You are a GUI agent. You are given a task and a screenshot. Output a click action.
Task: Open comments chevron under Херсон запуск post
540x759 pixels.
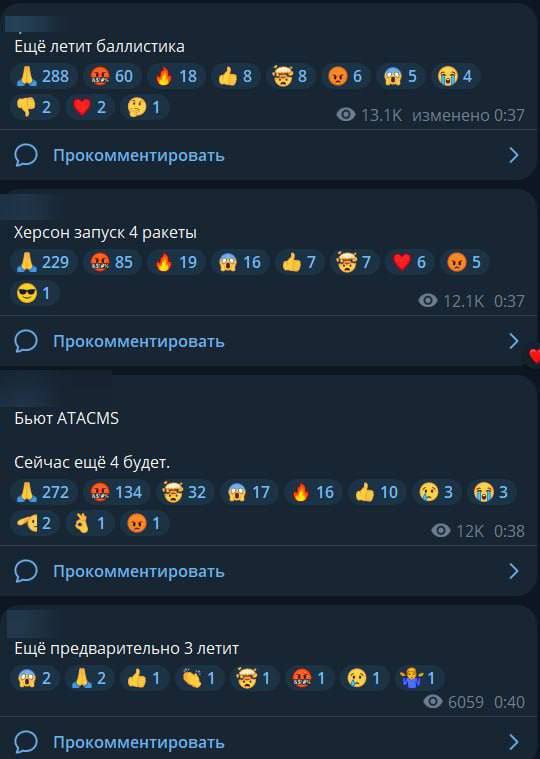[x=514, y=341]
